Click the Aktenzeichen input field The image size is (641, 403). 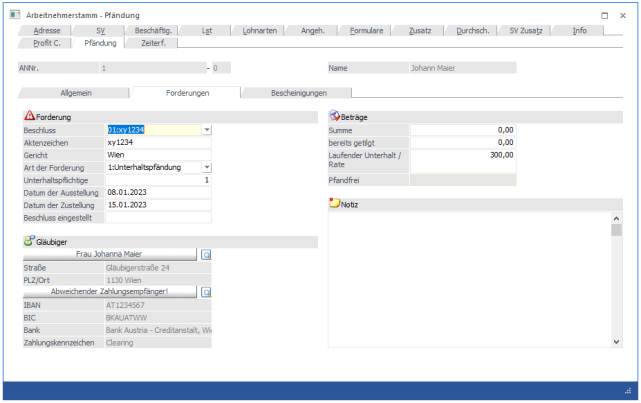157,142
